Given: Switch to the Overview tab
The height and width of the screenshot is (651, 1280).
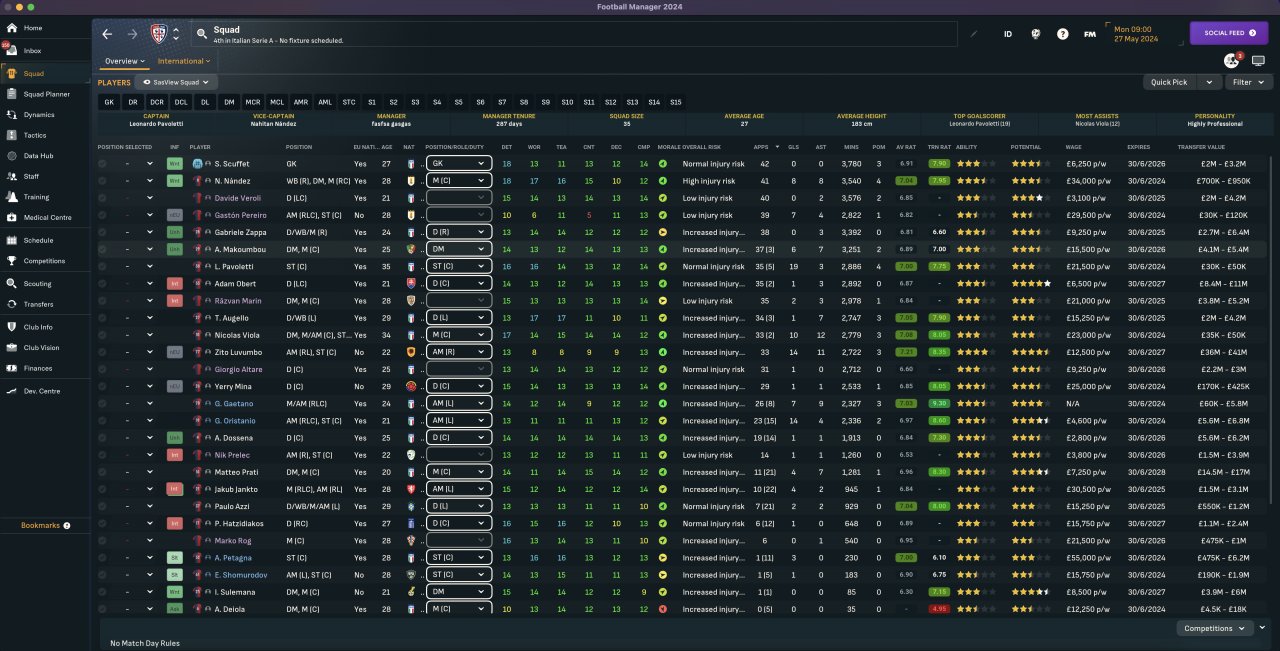Looking at the screenshot, I should (124, 61).
